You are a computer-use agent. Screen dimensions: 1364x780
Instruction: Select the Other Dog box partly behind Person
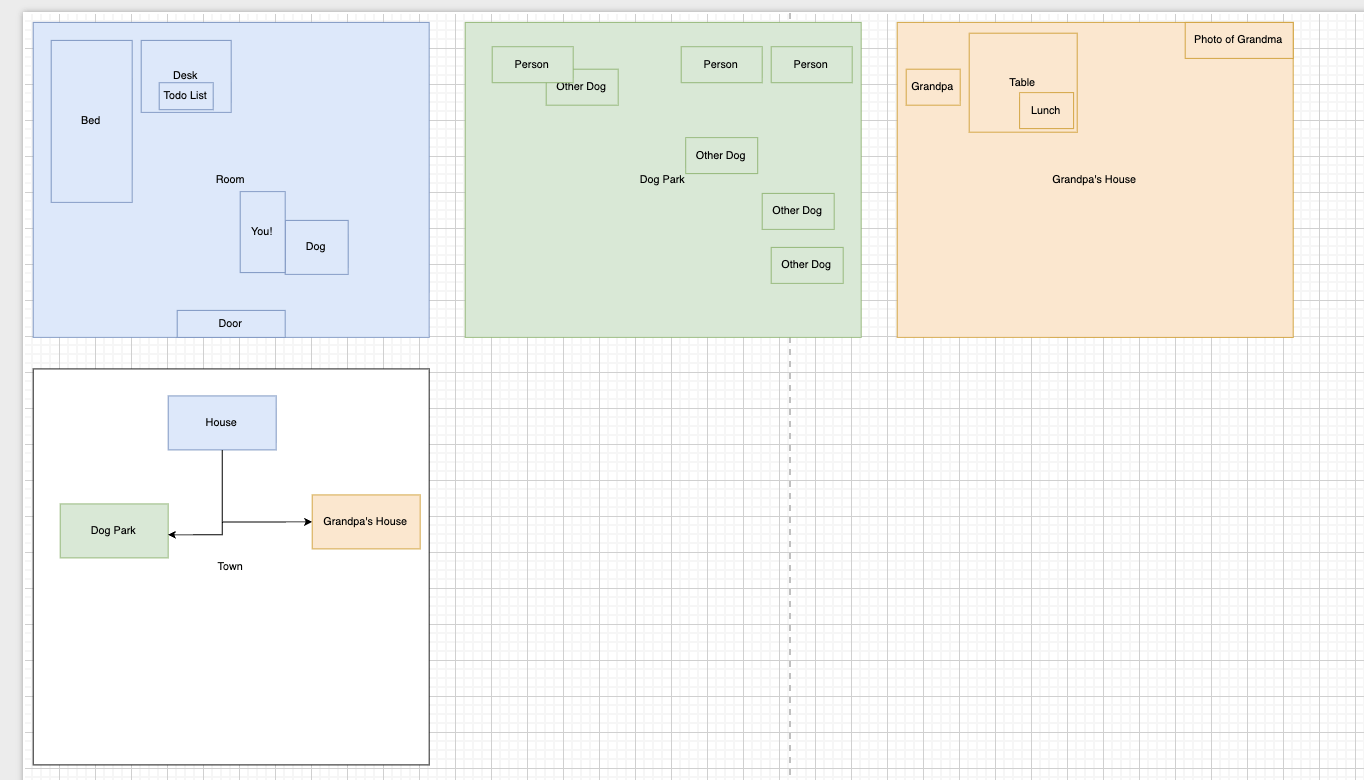594,93
